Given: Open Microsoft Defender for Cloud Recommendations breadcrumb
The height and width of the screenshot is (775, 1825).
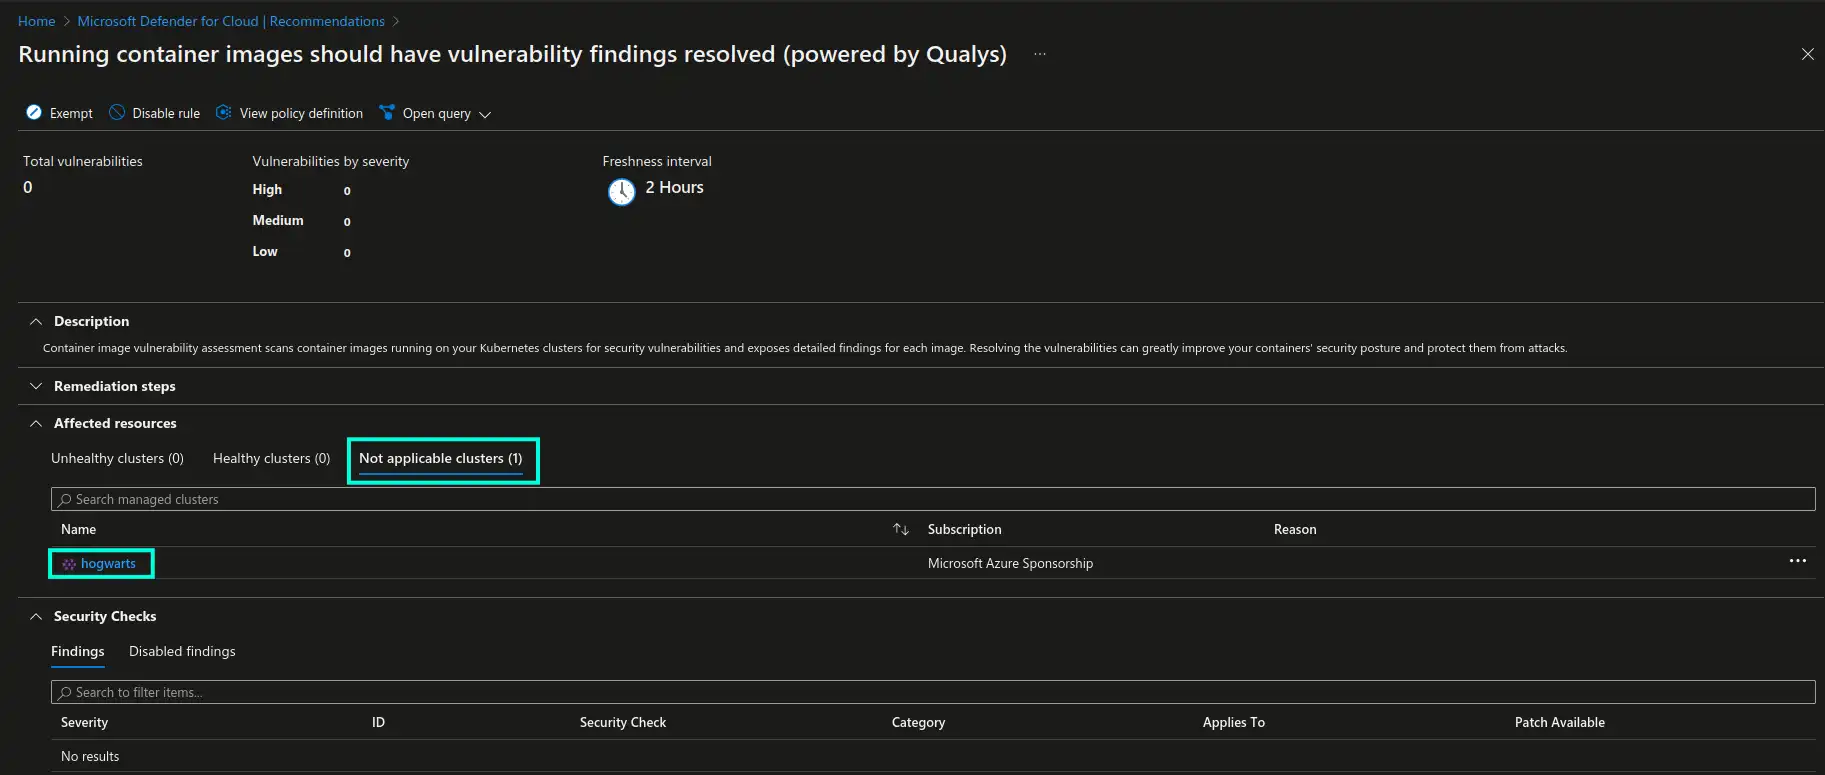Looking at the screenshot, I should (231, 21).
